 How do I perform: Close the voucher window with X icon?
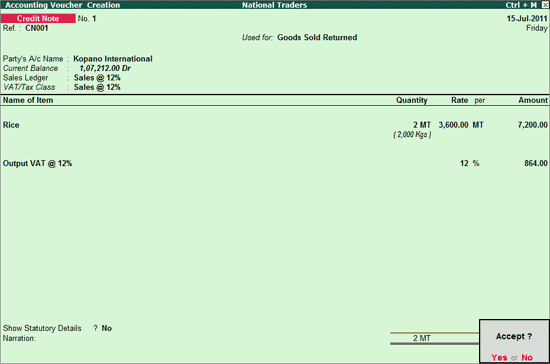pos(545,5)
